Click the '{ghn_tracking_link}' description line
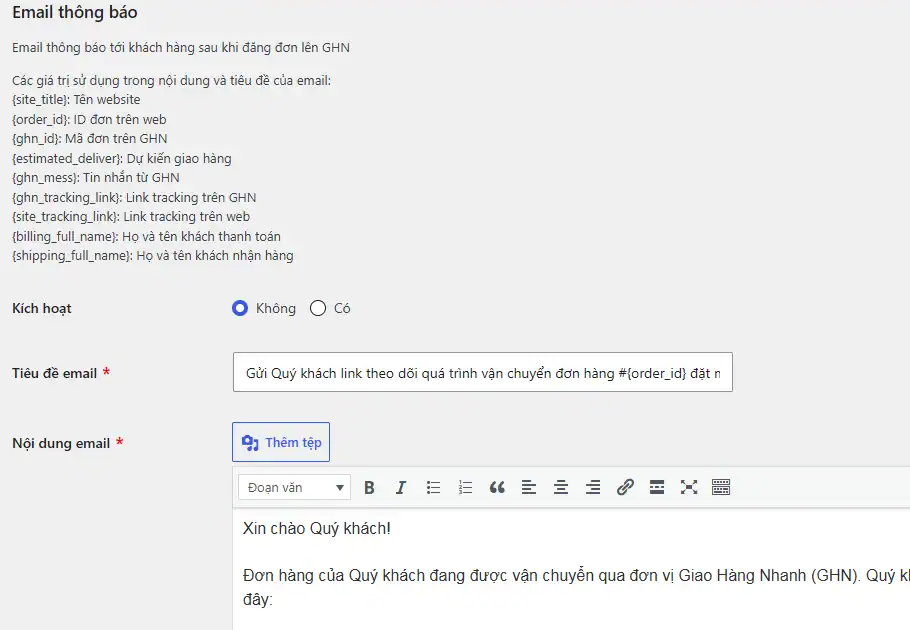Viewport: 910px width, 630px height. click(134, 197)
